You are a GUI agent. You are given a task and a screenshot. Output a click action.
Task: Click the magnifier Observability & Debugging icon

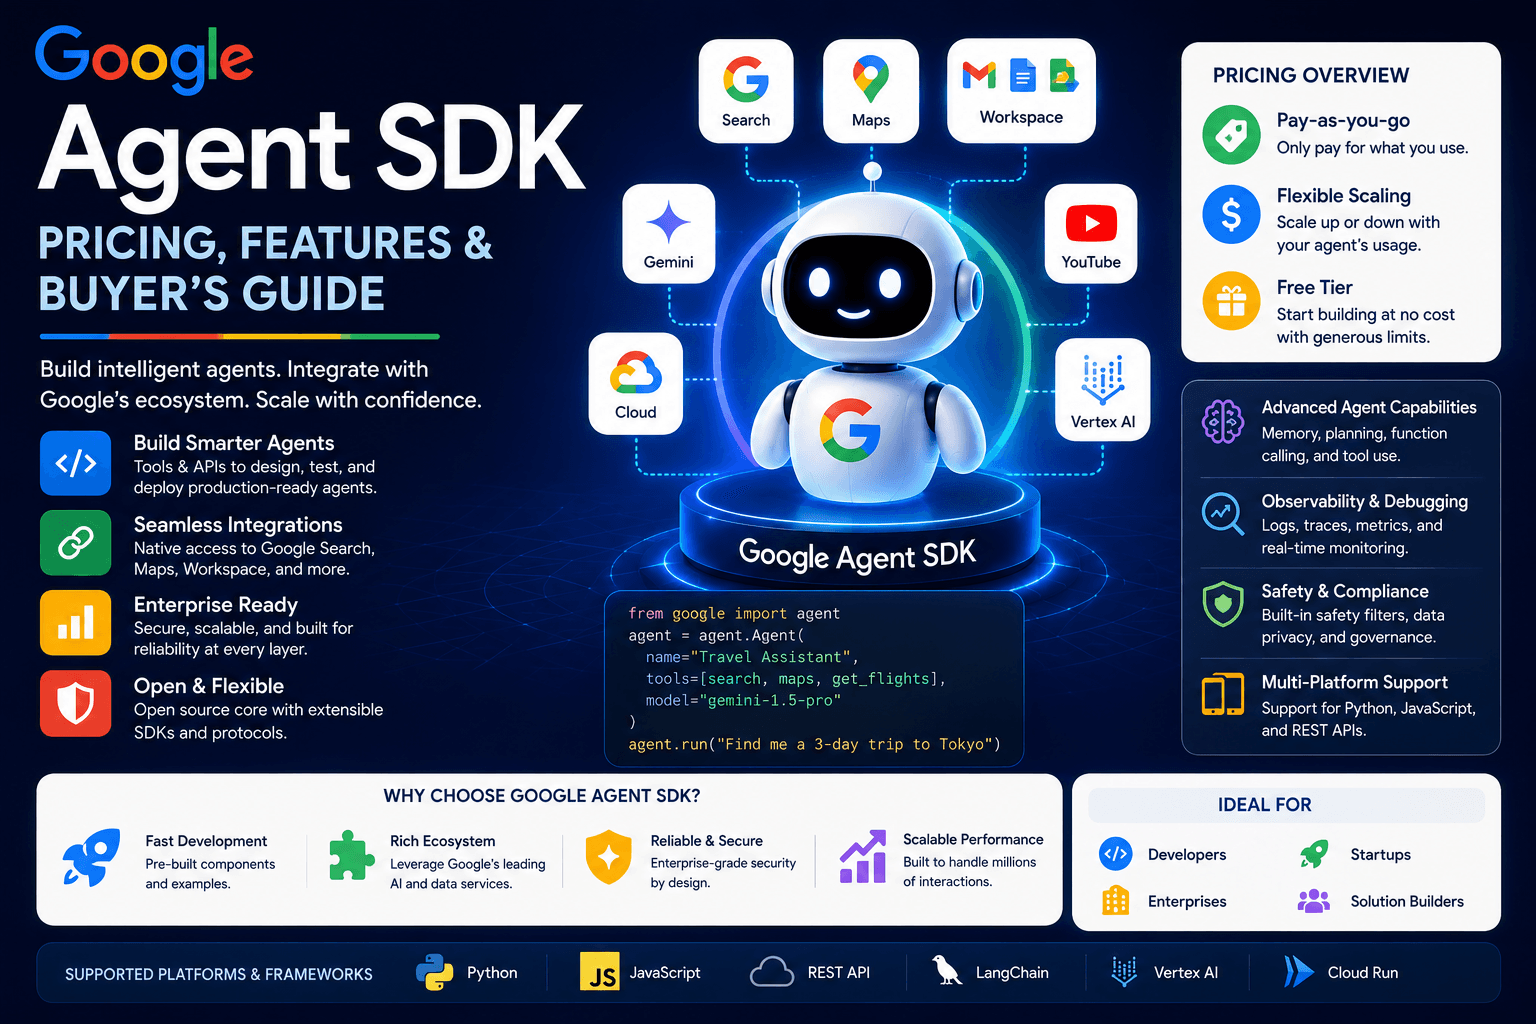tap(1222, 513)
